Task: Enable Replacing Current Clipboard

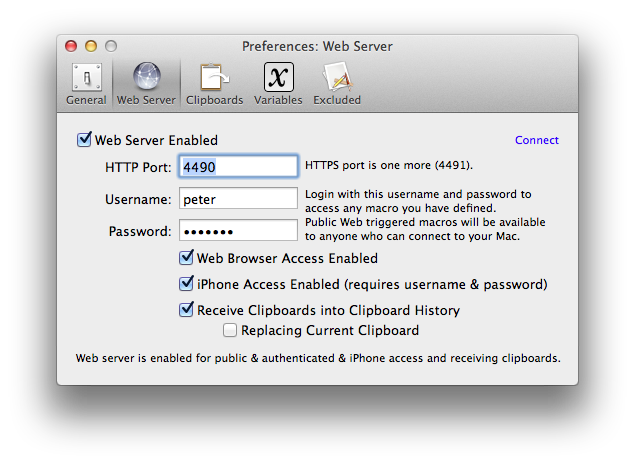Action: [230, 330]
